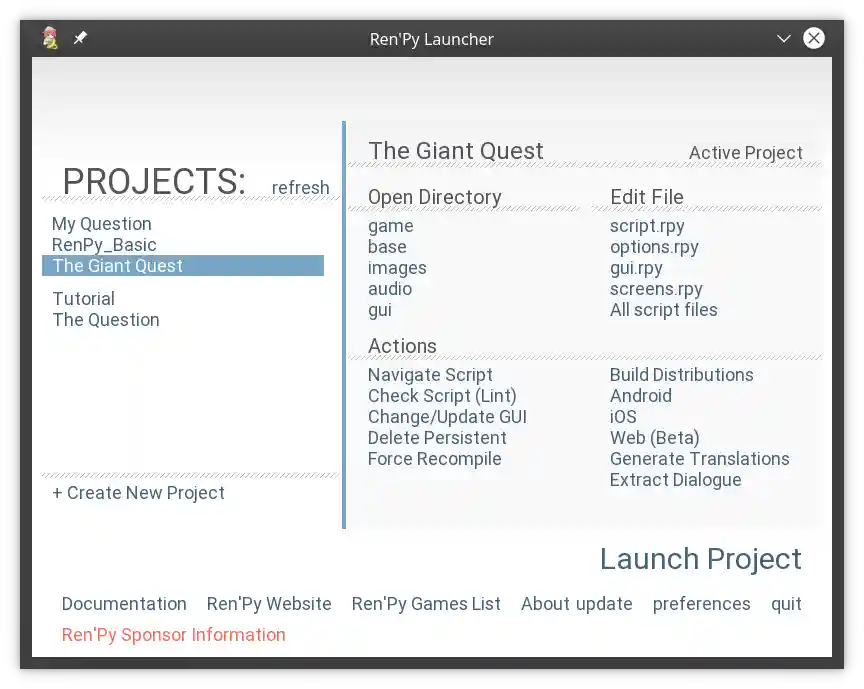The height and width of the screenshot is (689, 864).
Task: Edit the options.rpy file
Action: 654,246
